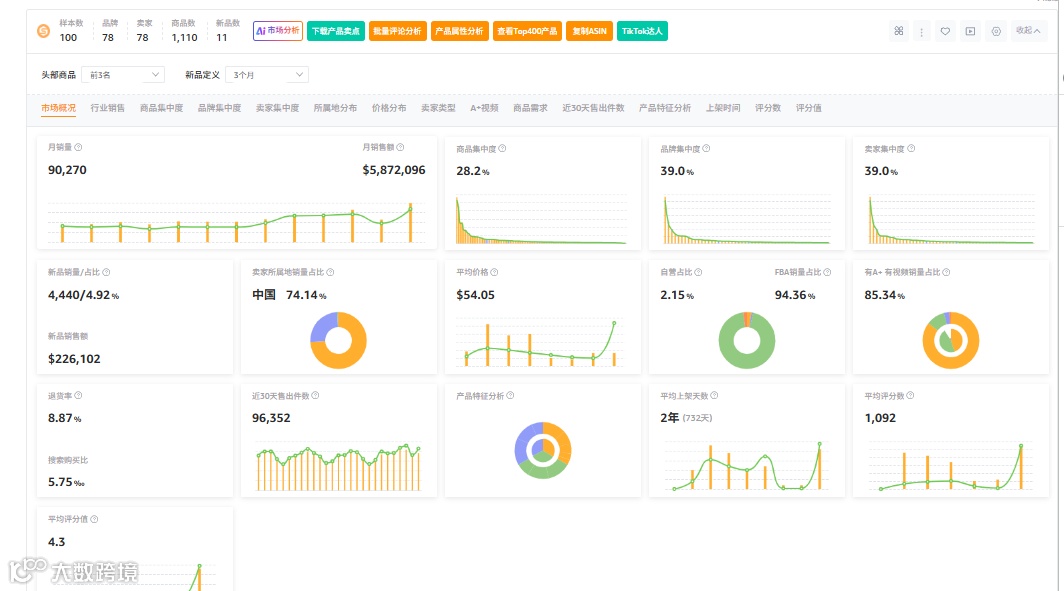Screen dimensions: 1064x591
Task: Switch to the 评分数 tab
Action: tap(768, 108)
